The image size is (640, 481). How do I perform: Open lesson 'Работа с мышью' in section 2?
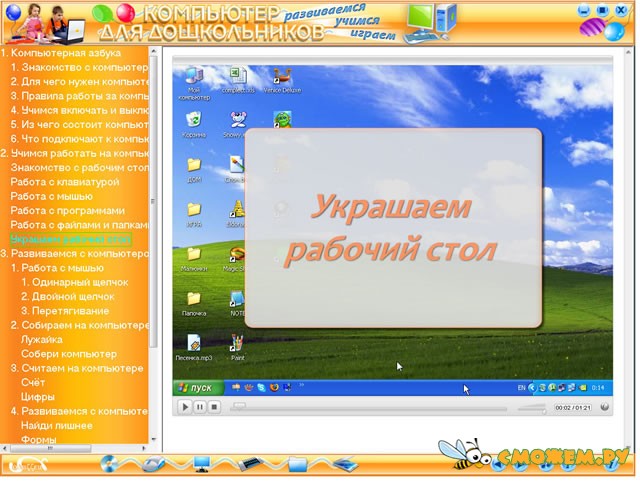pyautogui.click(x=51, y=196)
